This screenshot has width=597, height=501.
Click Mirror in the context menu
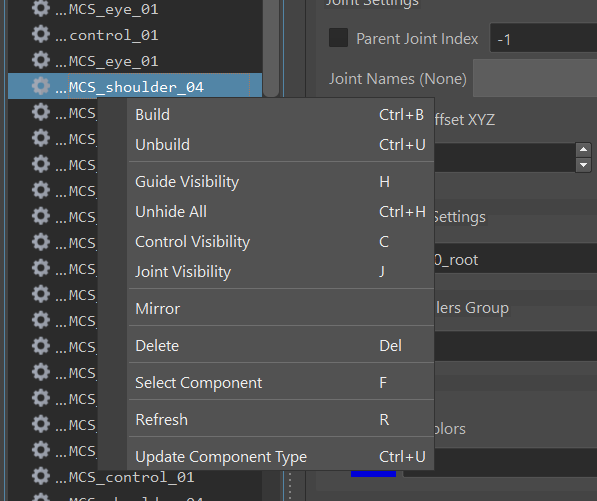(281, 309)
